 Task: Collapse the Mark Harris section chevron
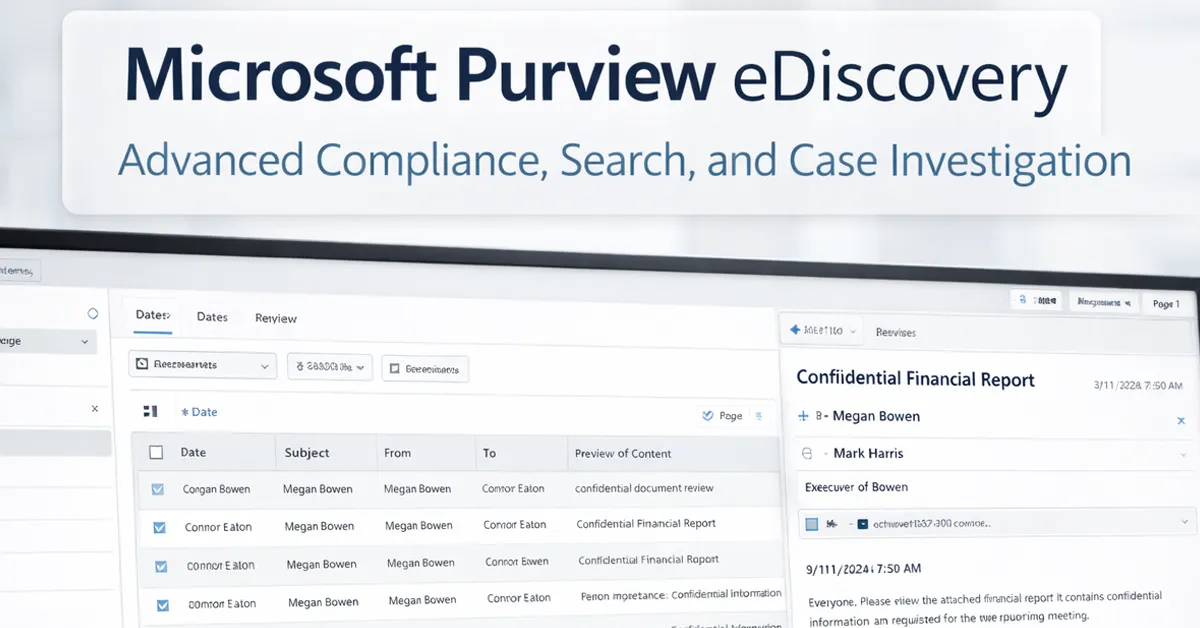[1182, 453]
